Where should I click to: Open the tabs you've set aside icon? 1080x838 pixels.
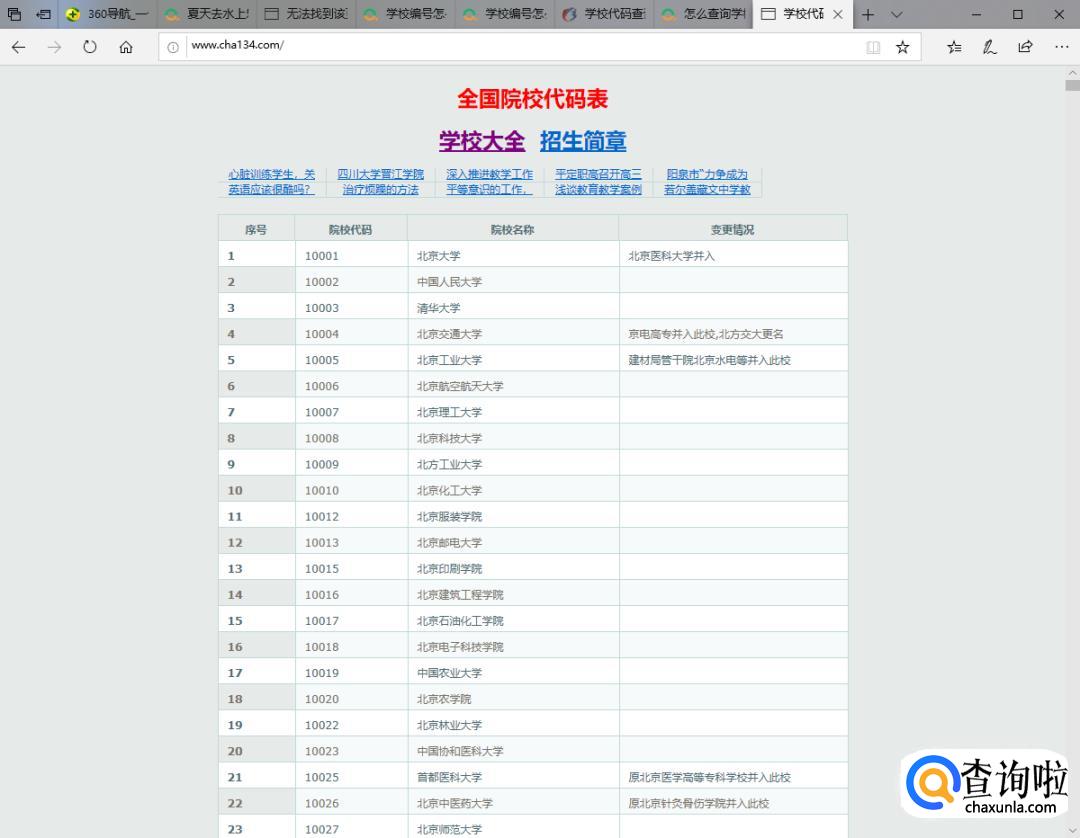[x=14, y=14]
